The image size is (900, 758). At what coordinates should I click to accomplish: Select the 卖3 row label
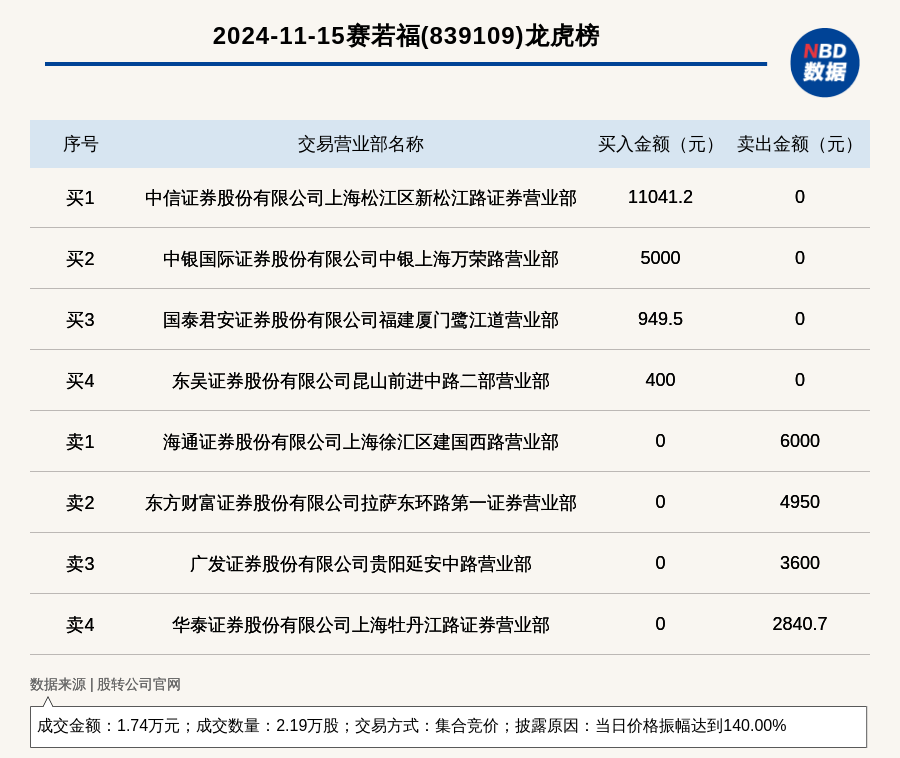coord(80,564)
